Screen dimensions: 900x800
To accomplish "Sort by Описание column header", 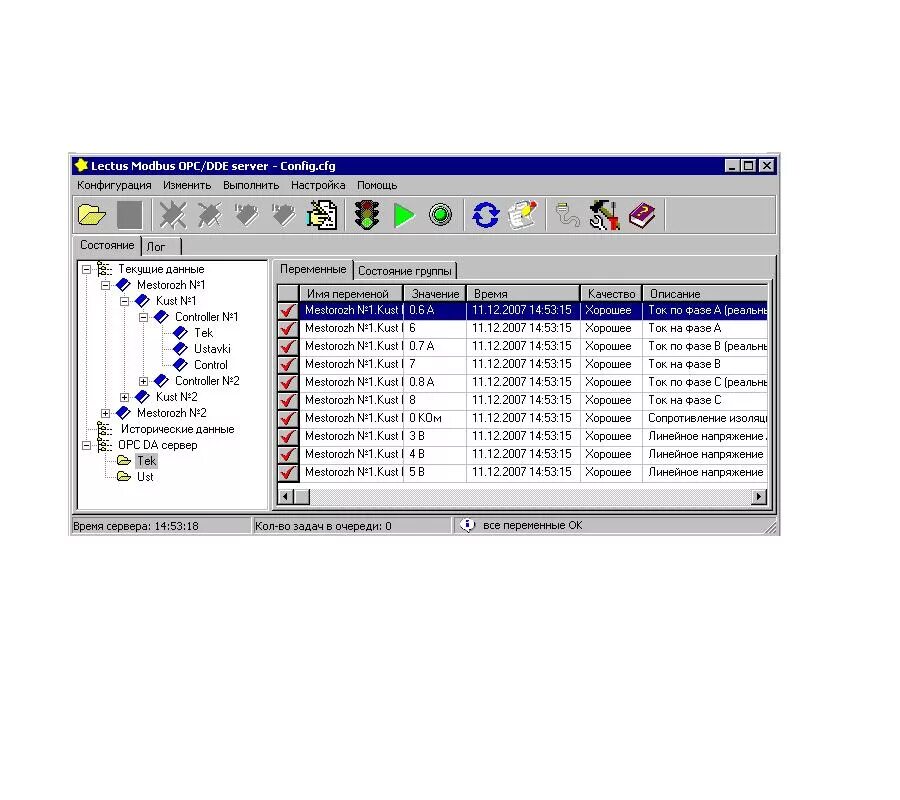I will (x=705, y=294).
